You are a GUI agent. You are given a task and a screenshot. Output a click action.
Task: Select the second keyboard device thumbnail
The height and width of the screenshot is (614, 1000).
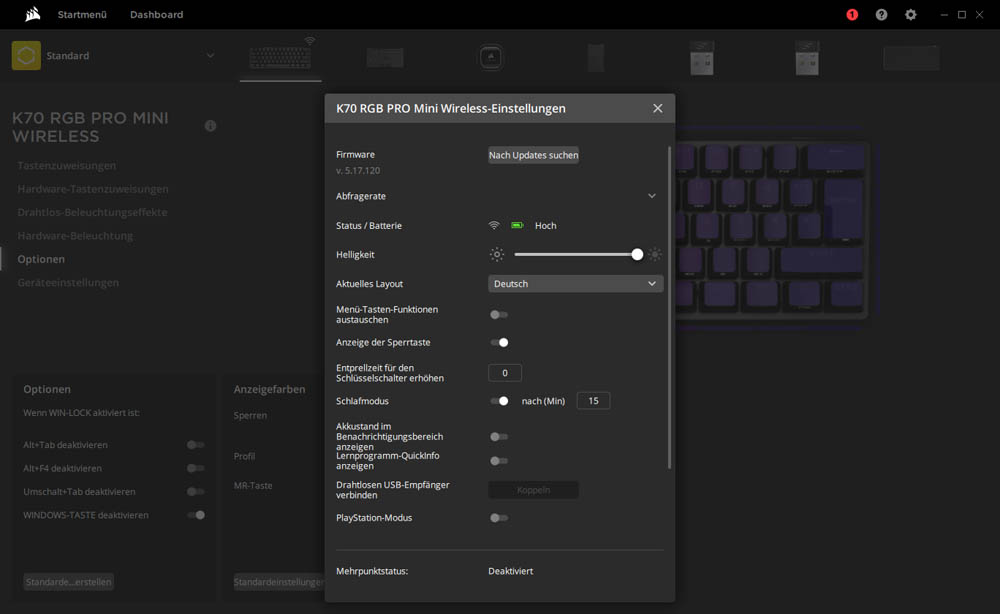[385, 57]
